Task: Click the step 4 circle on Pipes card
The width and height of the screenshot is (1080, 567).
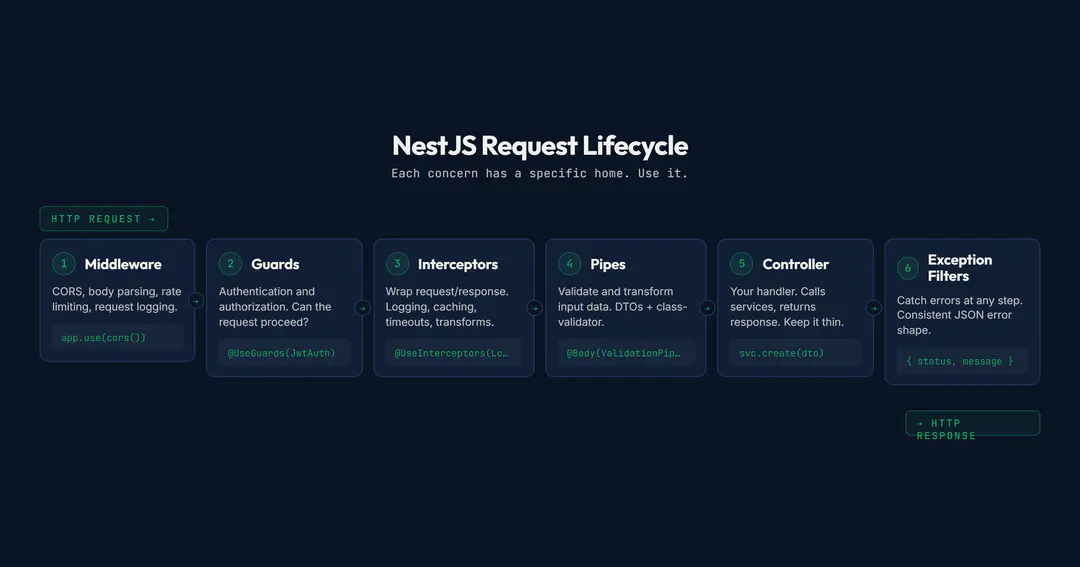Action: click(x=570, y=264)
